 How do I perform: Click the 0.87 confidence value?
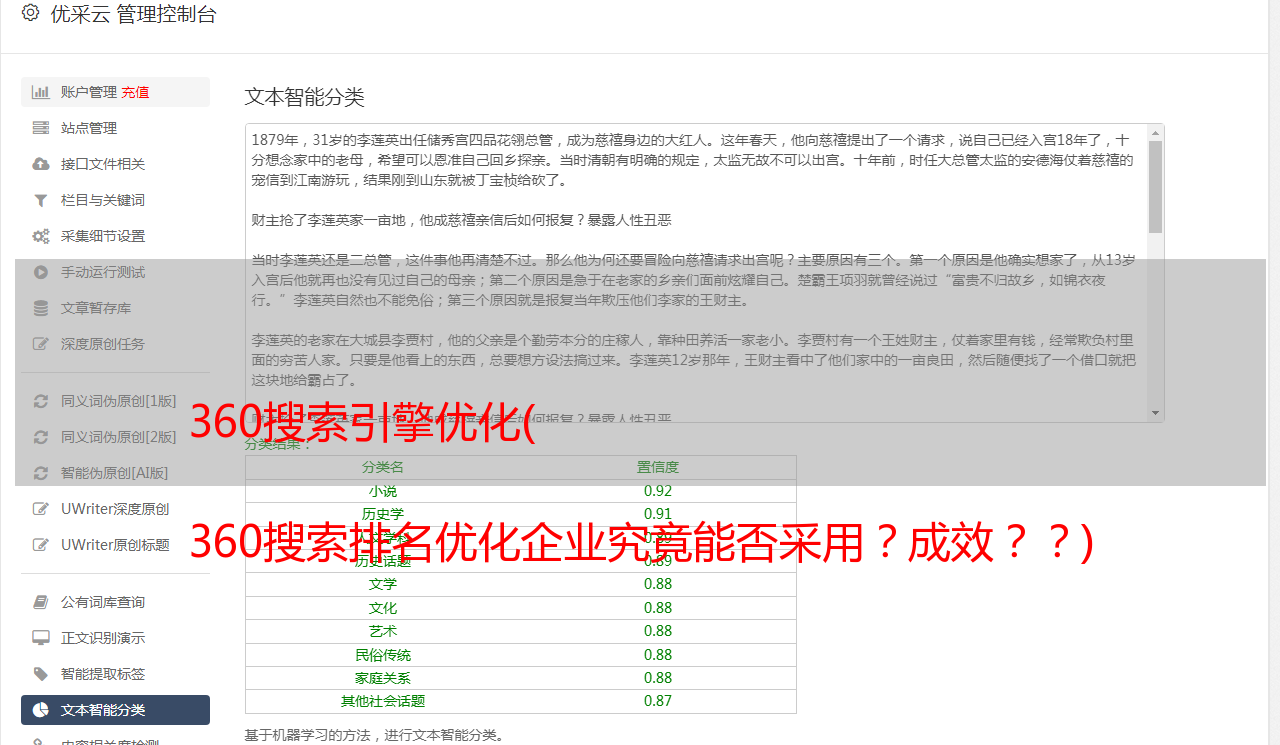click(x=658, y=701)
